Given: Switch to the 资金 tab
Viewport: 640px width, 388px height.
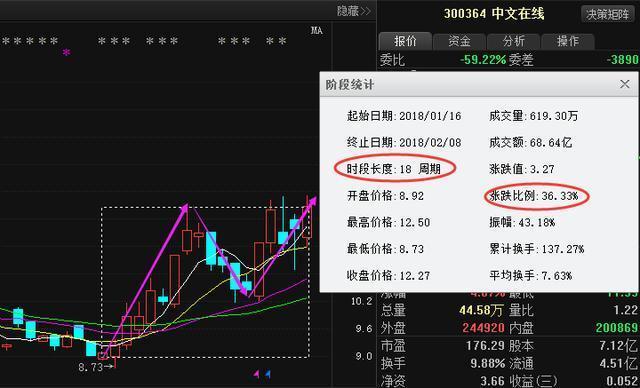Looking at the screenshot, I should tap(459, 41).
